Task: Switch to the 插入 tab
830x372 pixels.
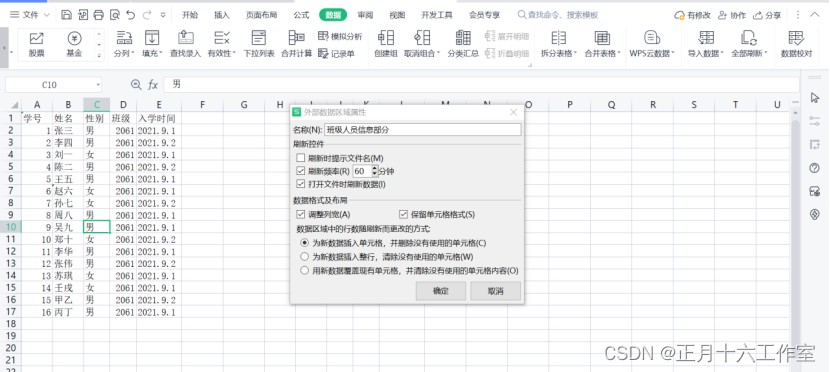Action: point(222,15)
